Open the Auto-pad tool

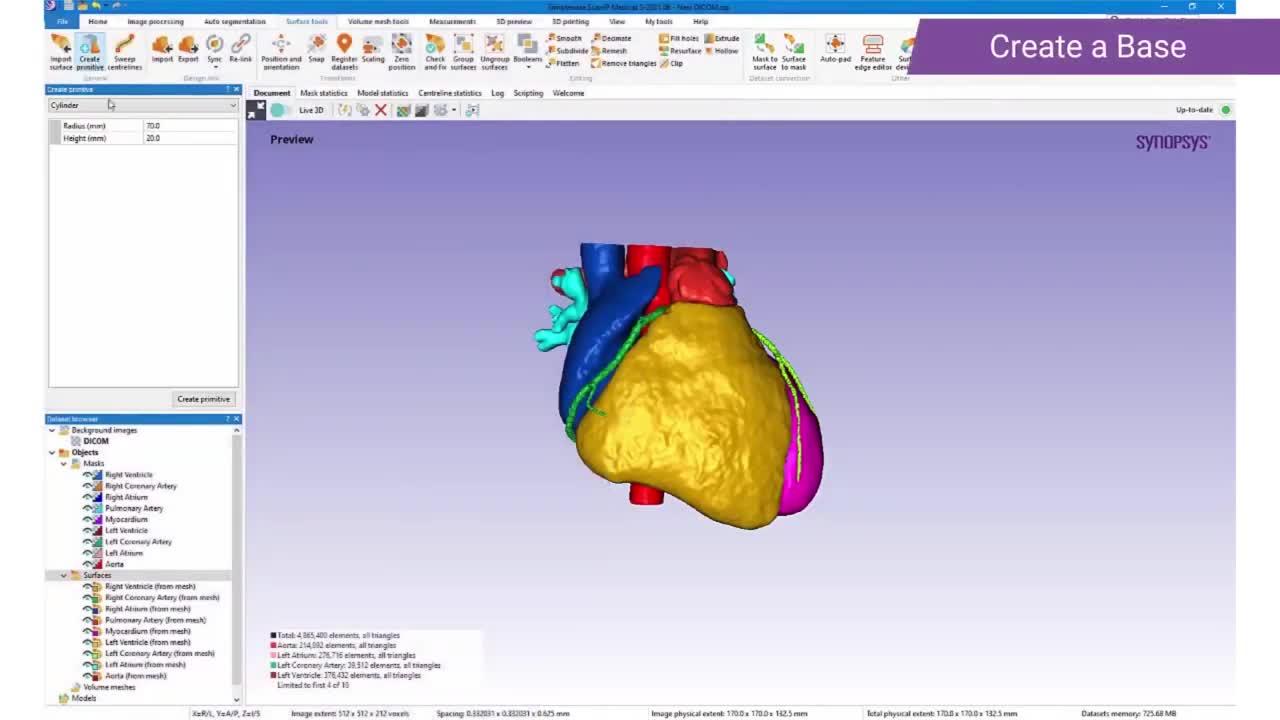tap(835, 47)
